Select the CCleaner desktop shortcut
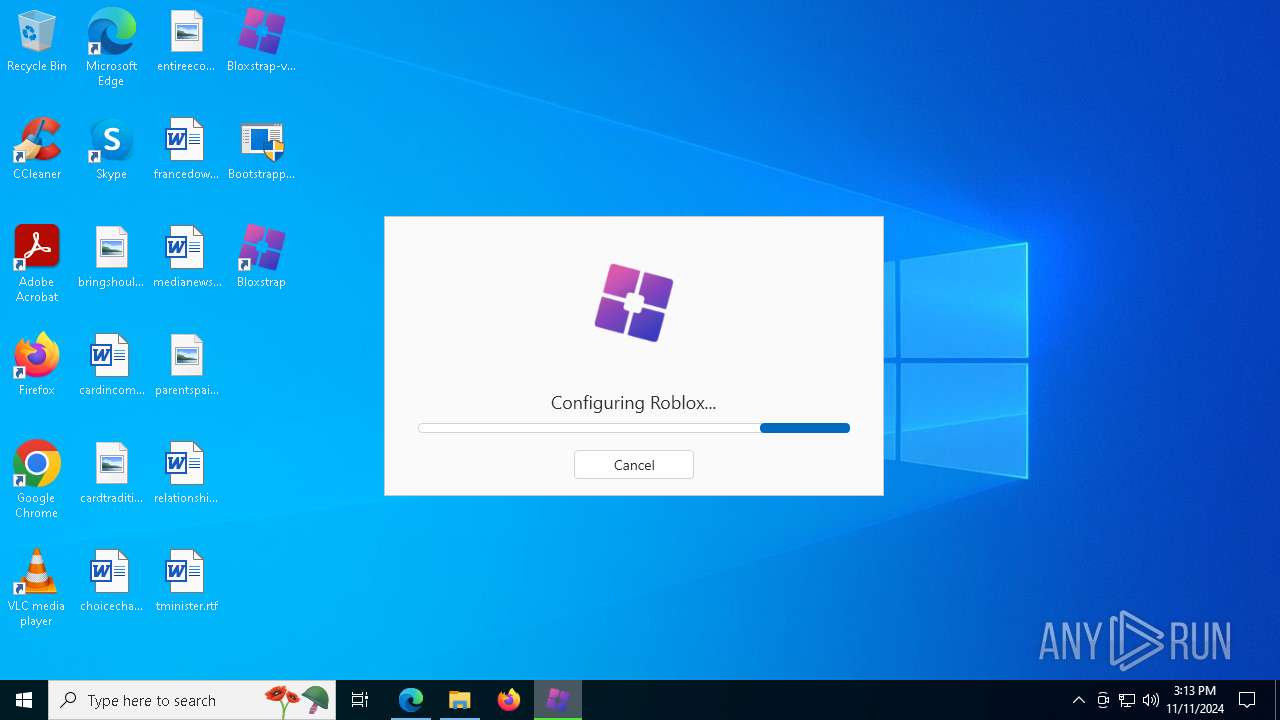 [x=37, y=150]
